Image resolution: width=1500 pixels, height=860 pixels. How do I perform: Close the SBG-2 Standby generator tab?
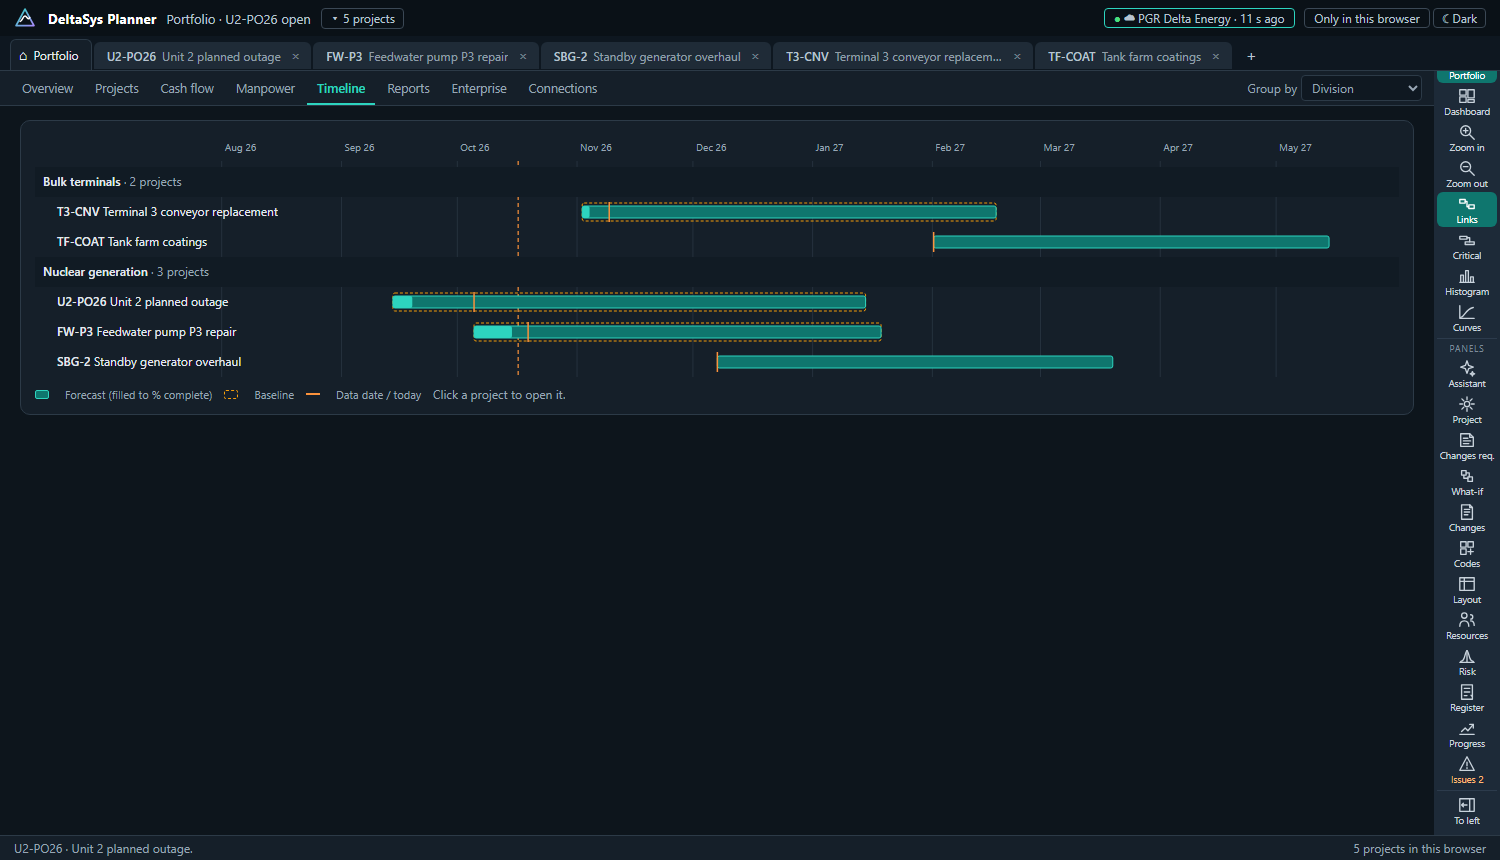pyautogui.click(x=755, y=57)
